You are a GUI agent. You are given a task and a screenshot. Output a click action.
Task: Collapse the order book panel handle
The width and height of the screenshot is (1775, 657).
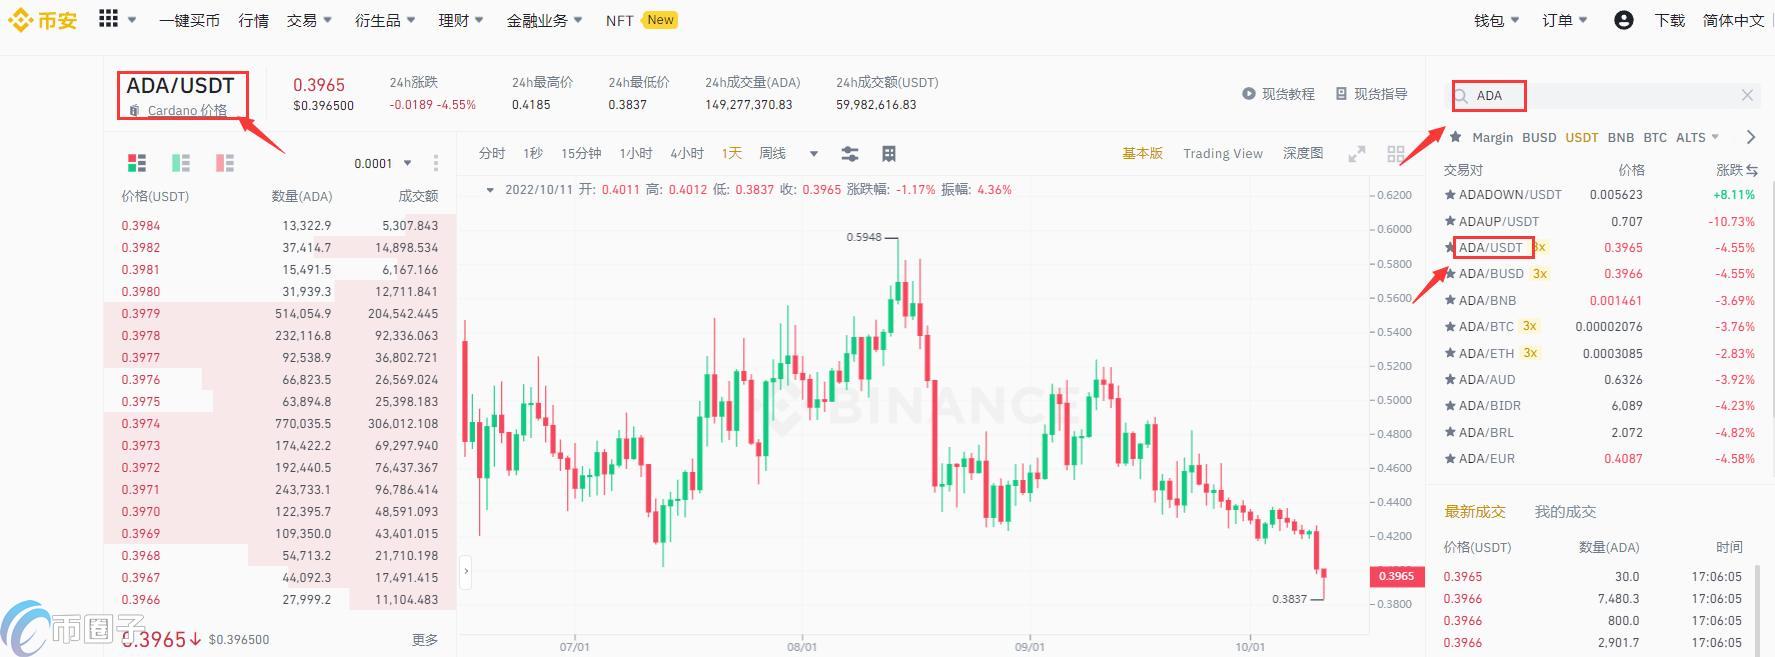[465, 571]
